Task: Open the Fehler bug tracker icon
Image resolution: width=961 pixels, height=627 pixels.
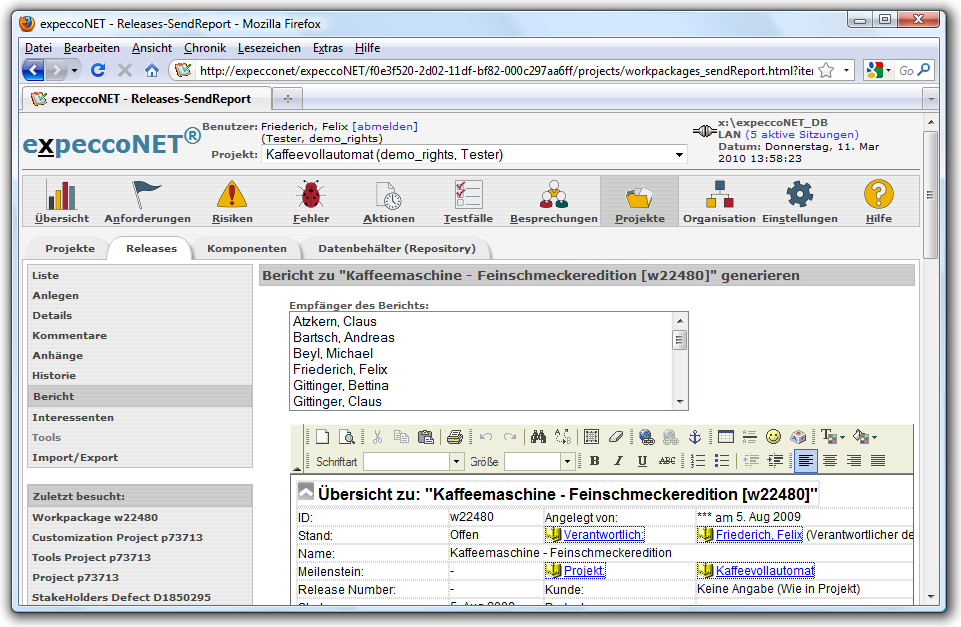Action: coord(311,201)
